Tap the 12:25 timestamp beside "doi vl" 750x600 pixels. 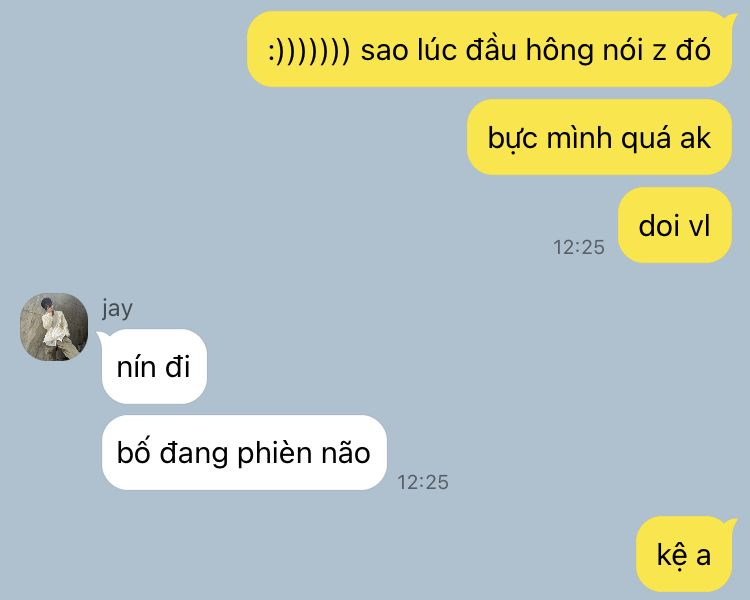pos(579,247)
